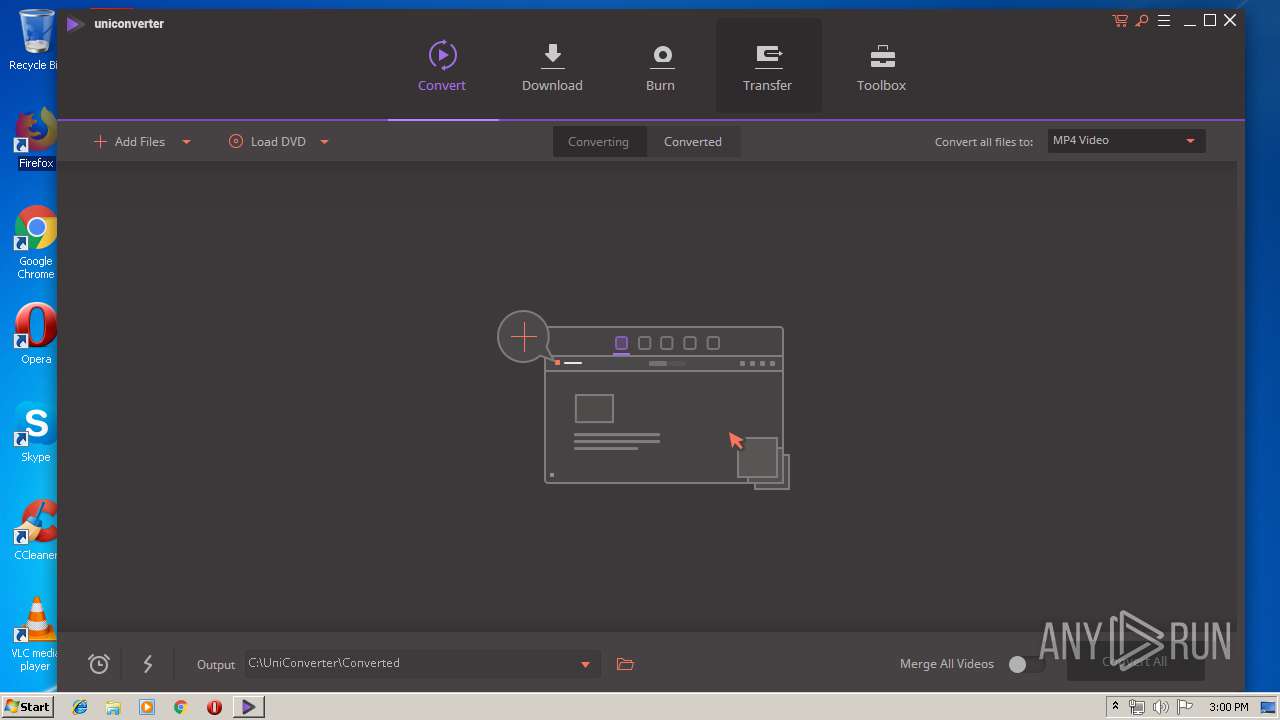1280x720 pixels.
Task: Open the media player taskbar icon
Action: tap(147, 707)
